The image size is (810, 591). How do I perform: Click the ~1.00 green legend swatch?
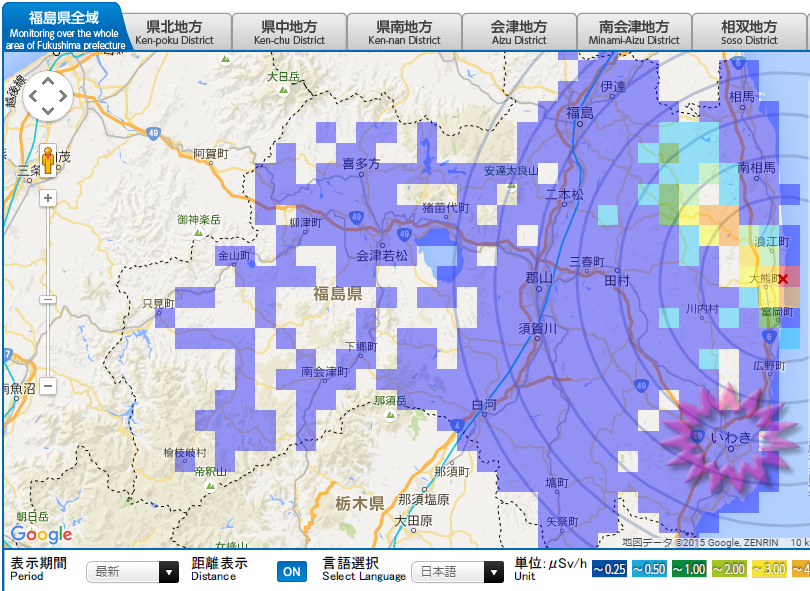tap(689, 569)
